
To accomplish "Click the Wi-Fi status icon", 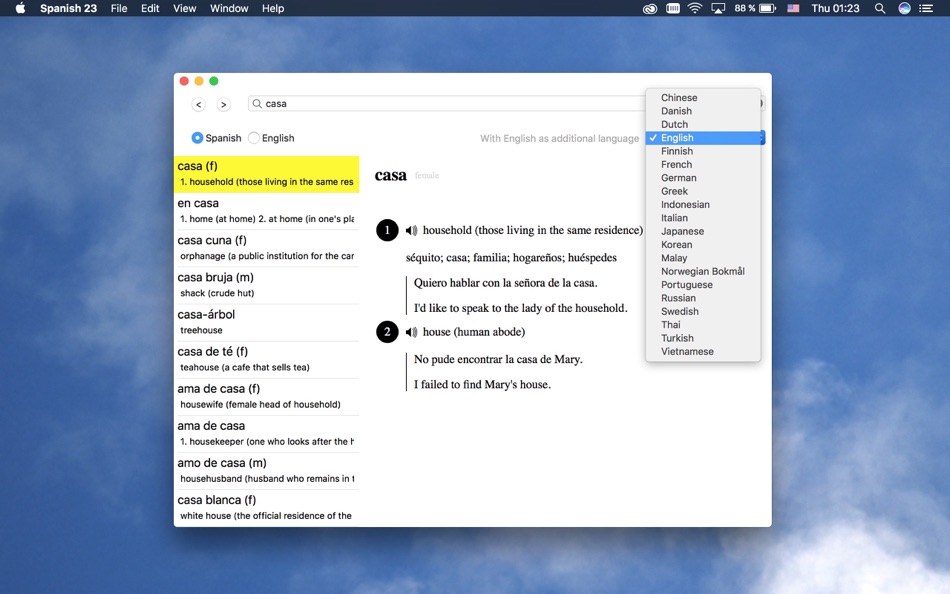I will pyautogui.click(x=695, y=8).
